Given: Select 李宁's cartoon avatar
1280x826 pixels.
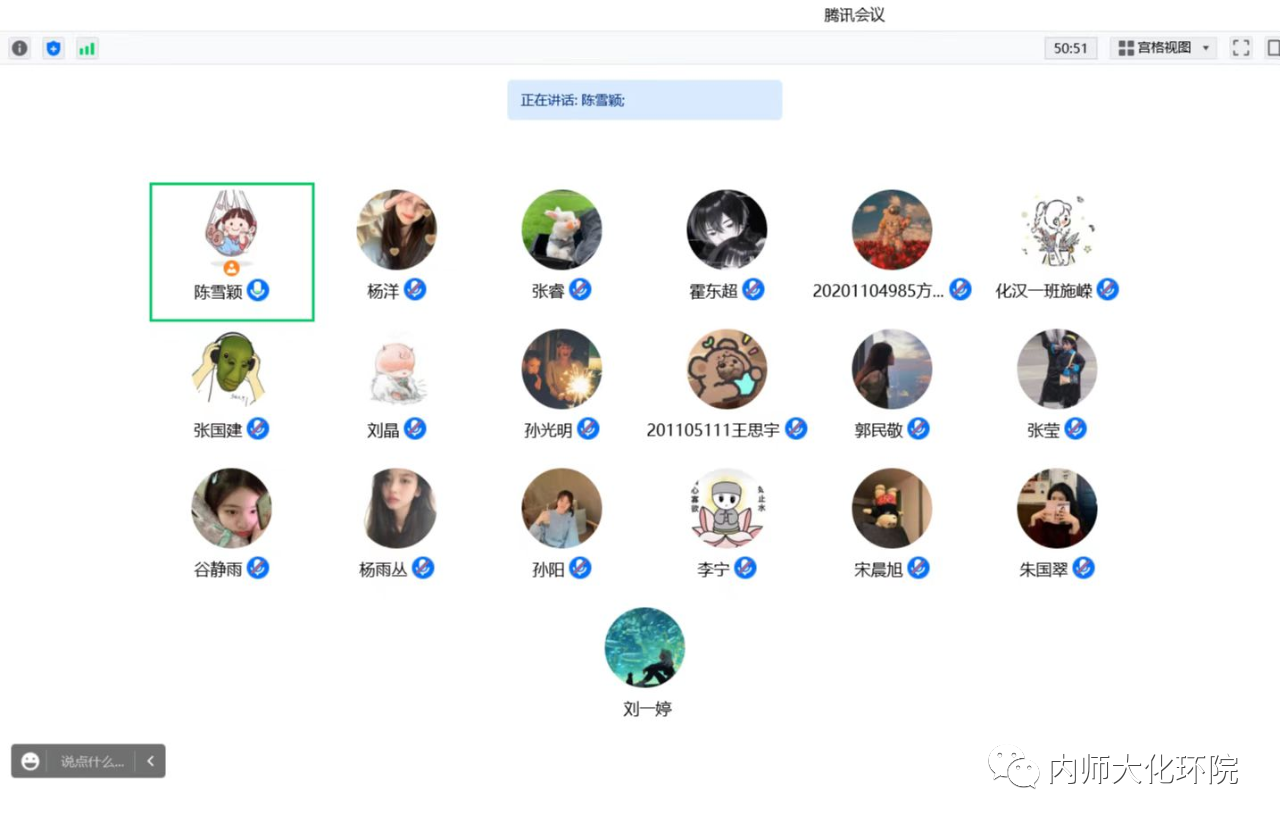Looking at the screenshot, I should tap(727, 508).
